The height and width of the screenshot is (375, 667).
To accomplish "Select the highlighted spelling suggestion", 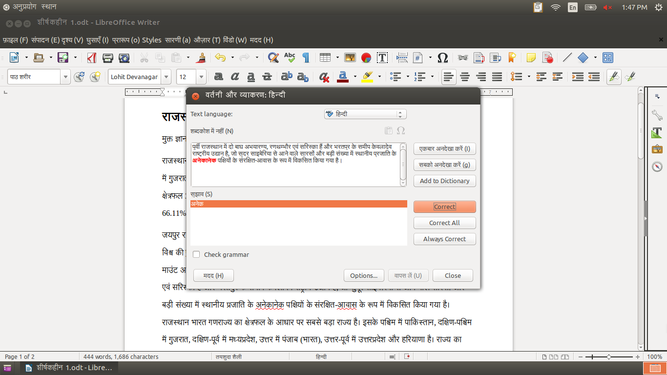I will point(299,204).
